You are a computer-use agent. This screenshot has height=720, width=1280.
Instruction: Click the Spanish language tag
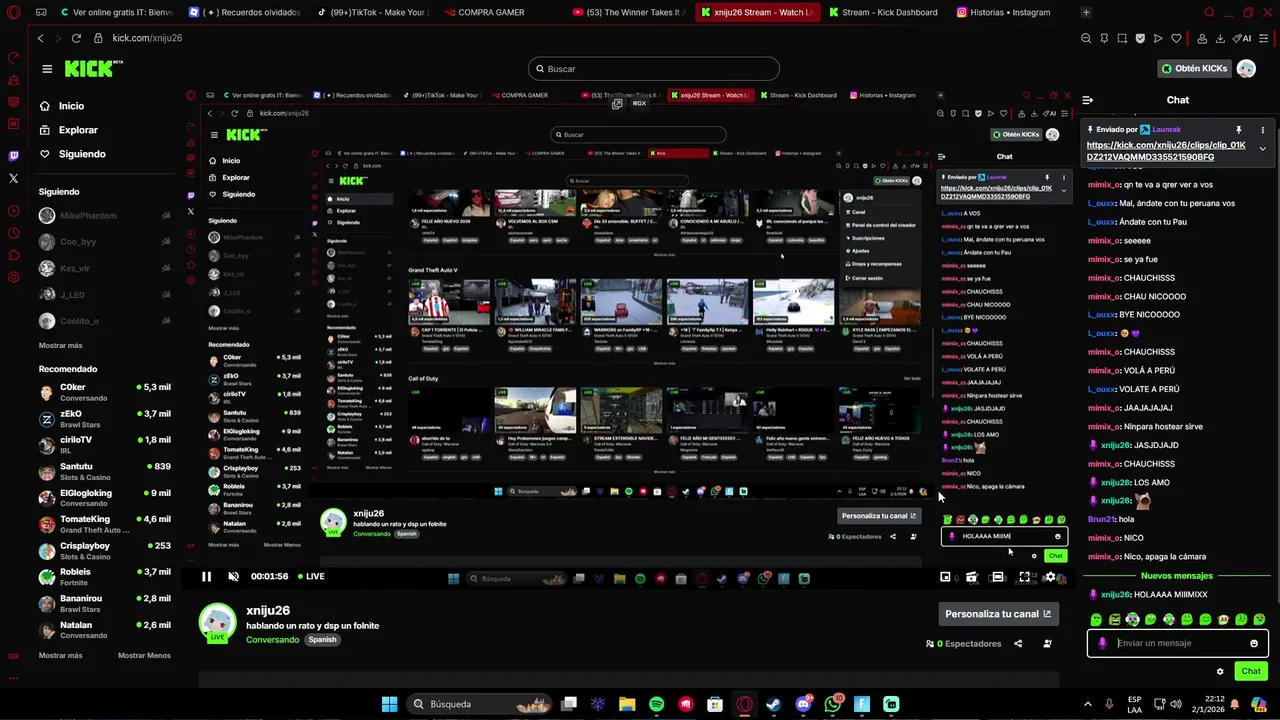[322, 640]
